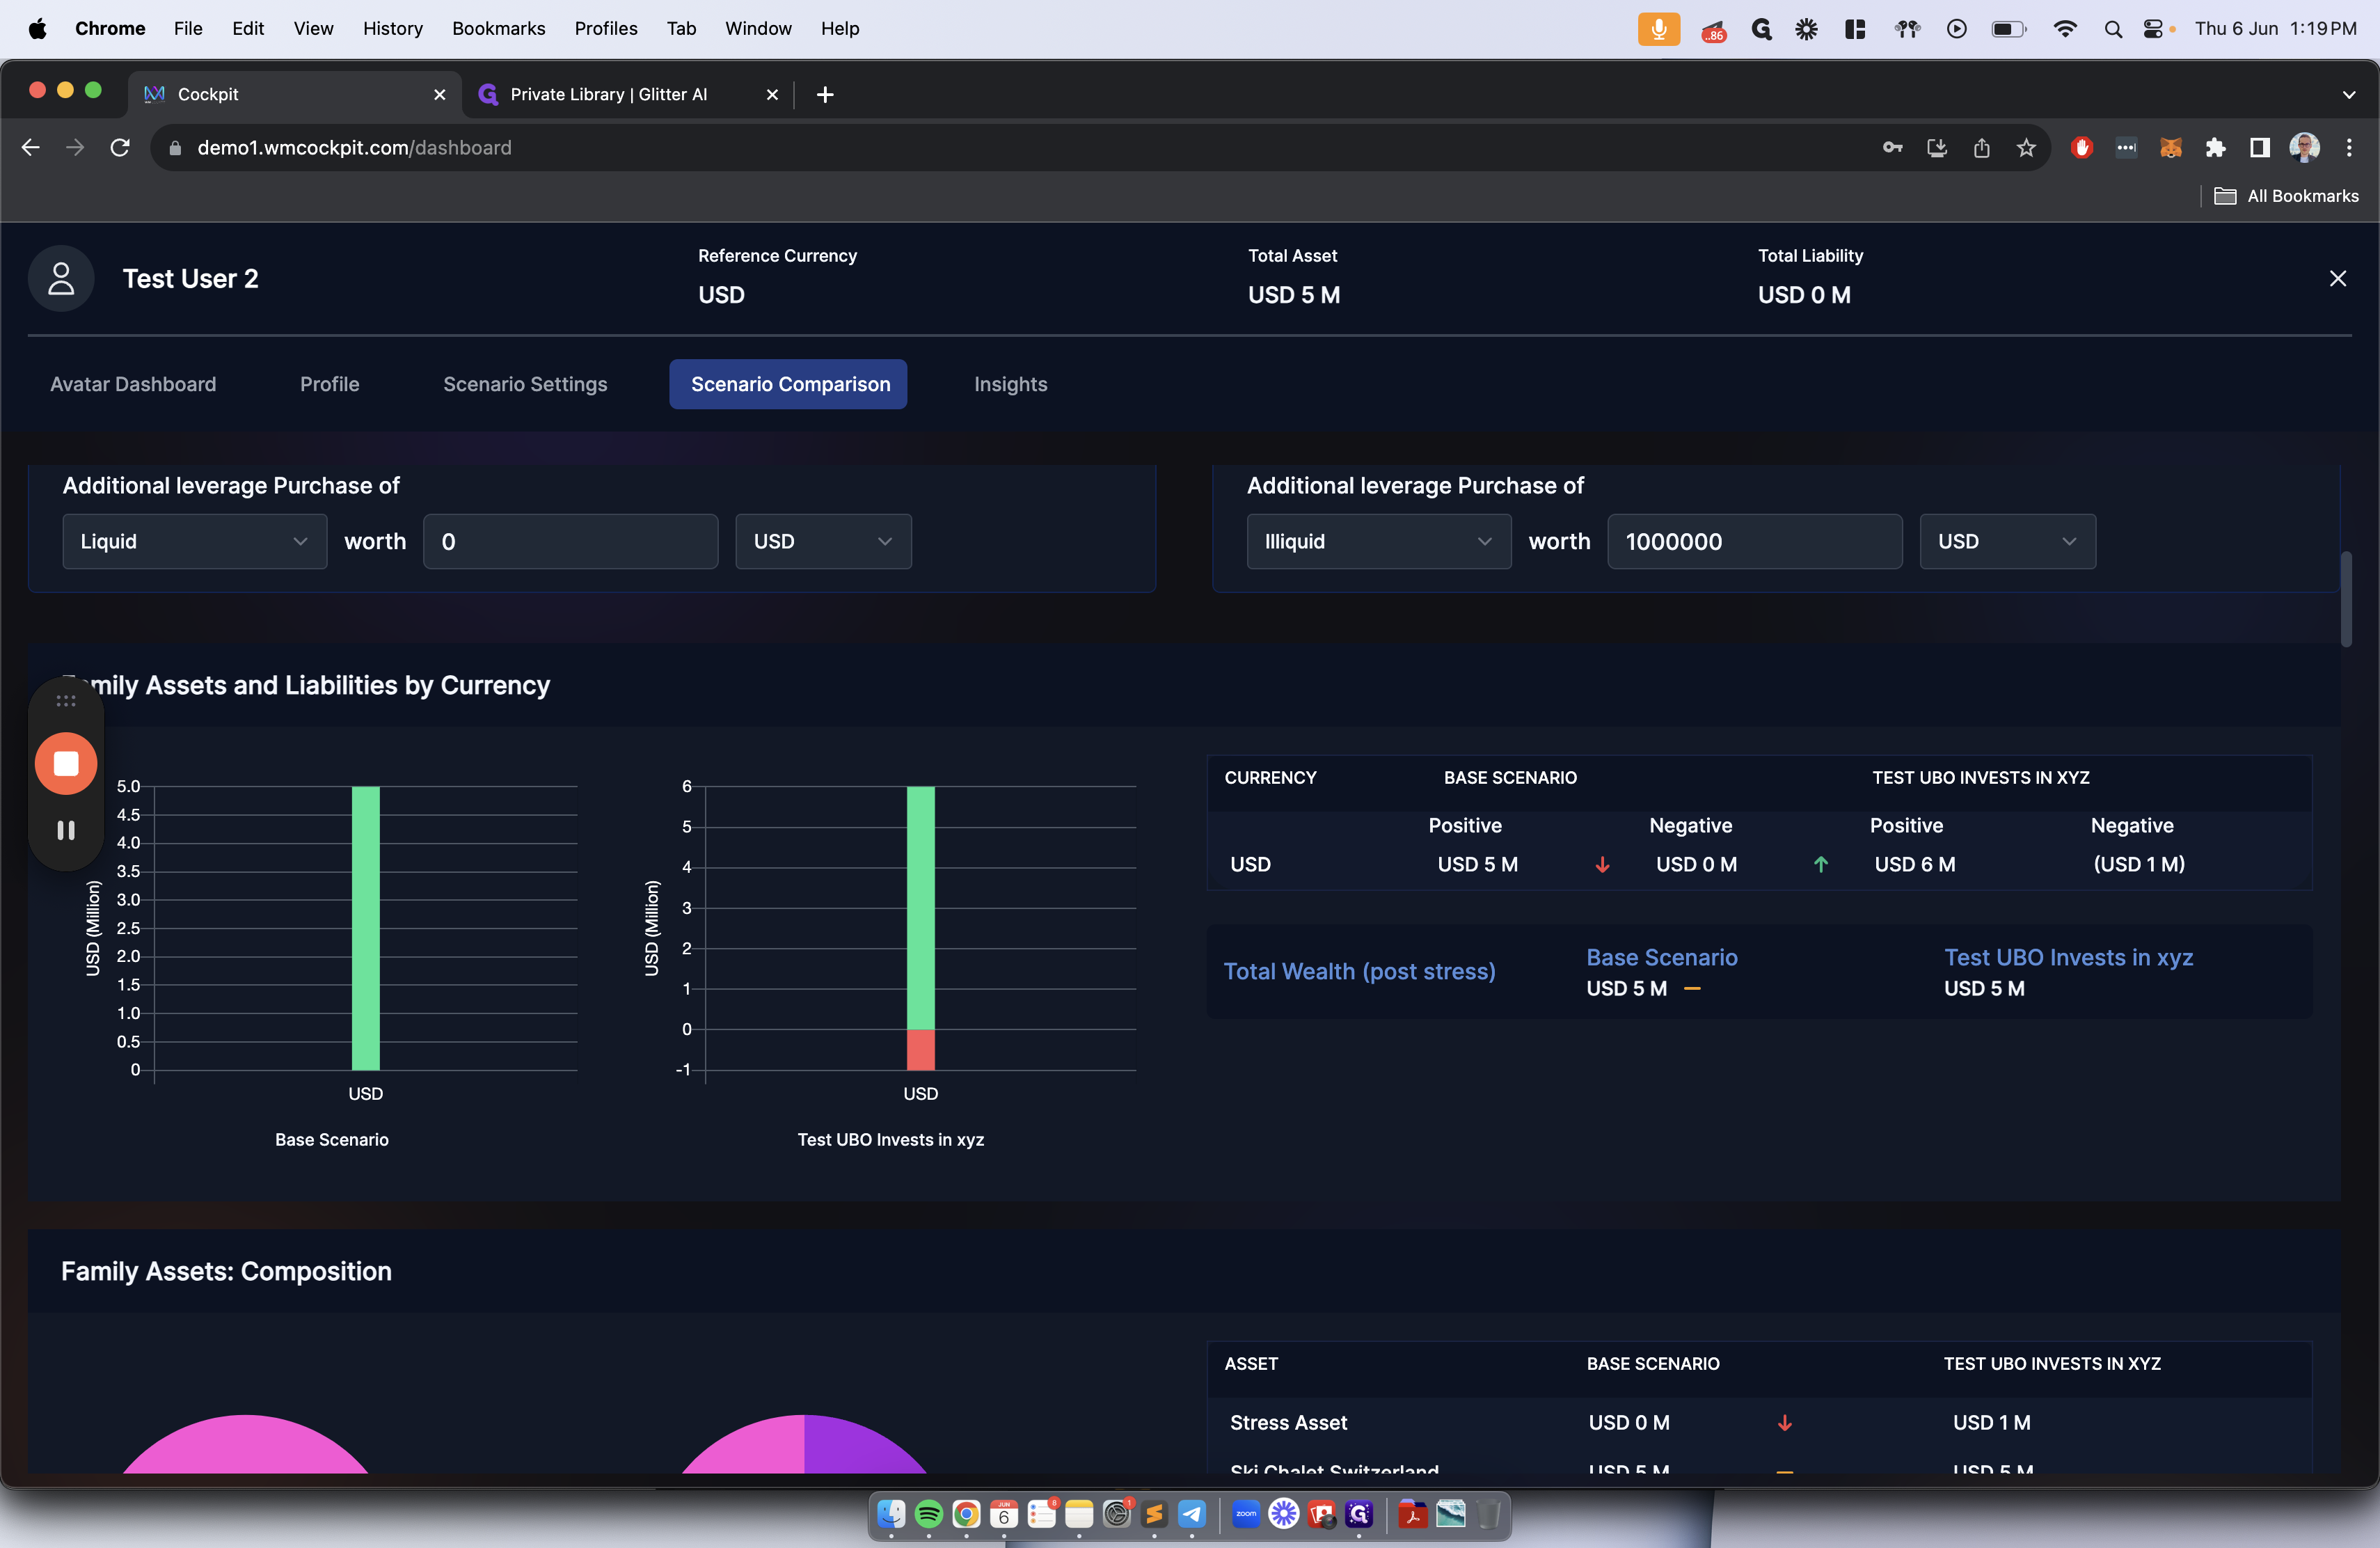Open the All Bookmarks folder

coord(2286,196)
